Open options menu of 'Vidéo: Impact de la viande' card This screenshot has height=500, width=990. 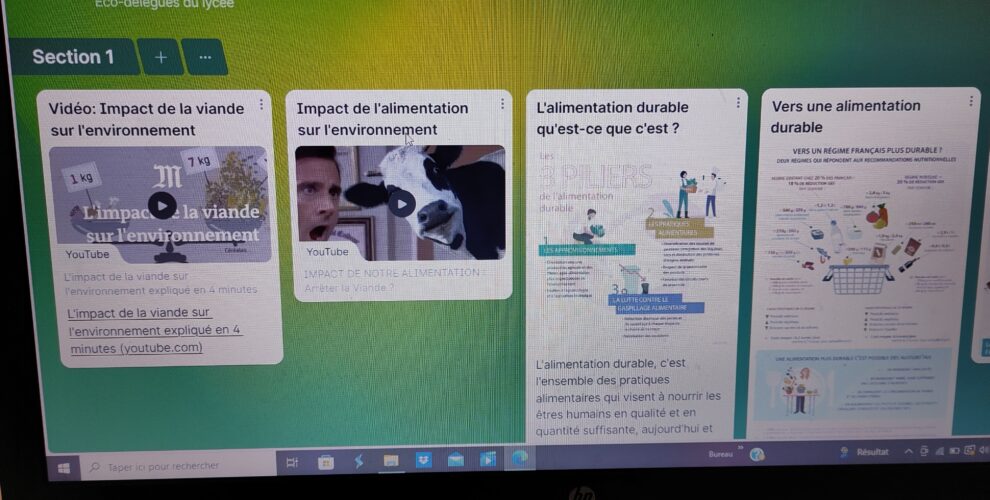pos(262,105)
